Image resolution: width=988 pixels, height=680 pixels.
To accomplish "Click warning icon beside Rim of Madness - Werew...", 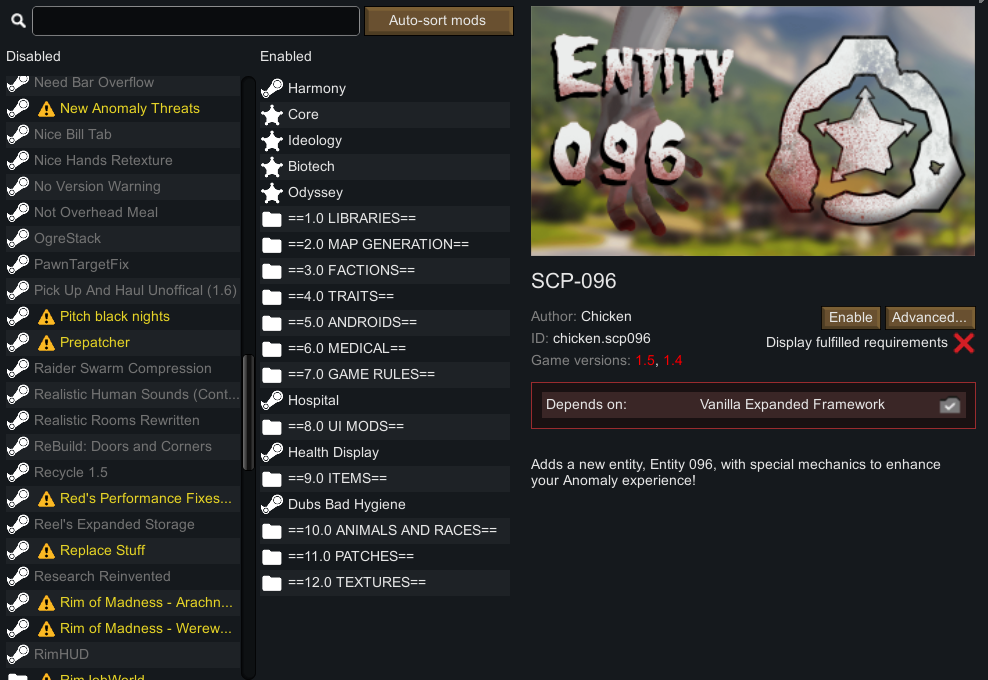I will (x=46, y=629).
